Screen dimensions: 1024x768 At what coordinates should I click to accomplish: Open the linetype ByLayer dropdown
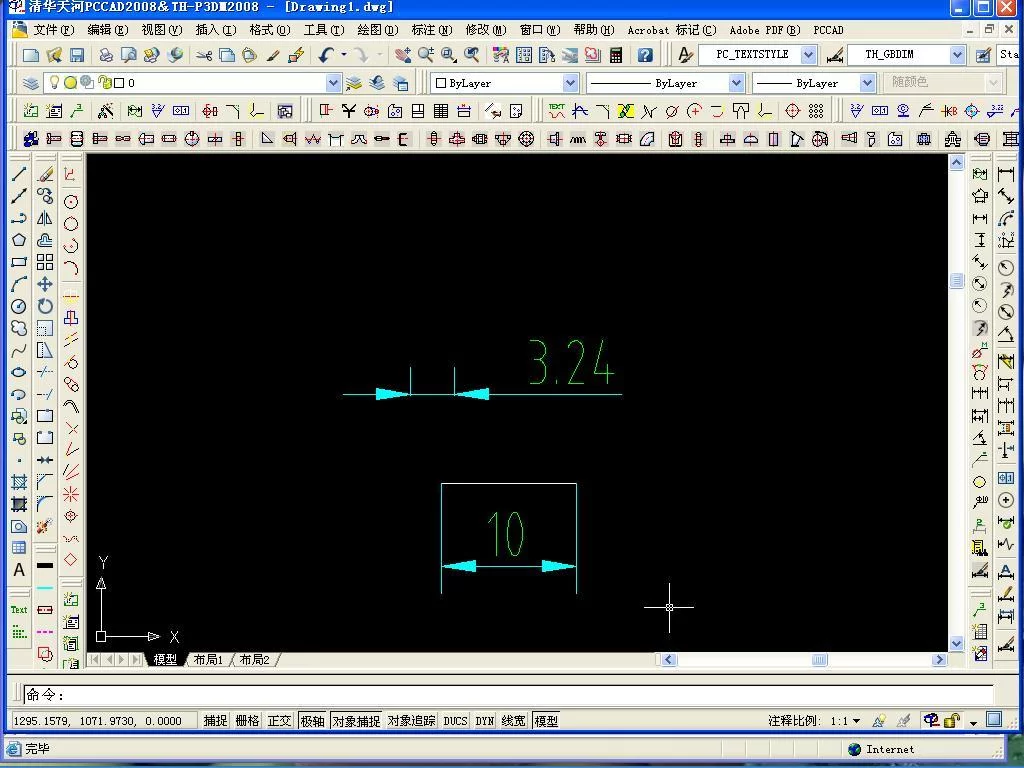click(x=736, y=83)
